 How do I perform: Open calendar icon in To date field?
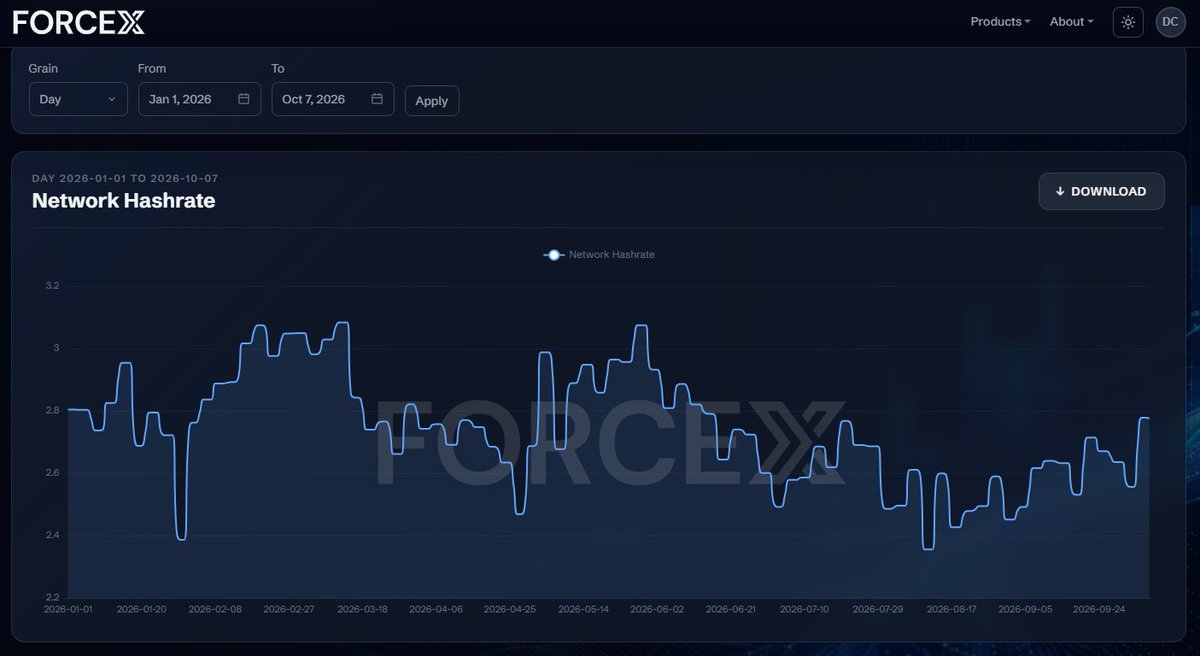click(x=377, y=99)
